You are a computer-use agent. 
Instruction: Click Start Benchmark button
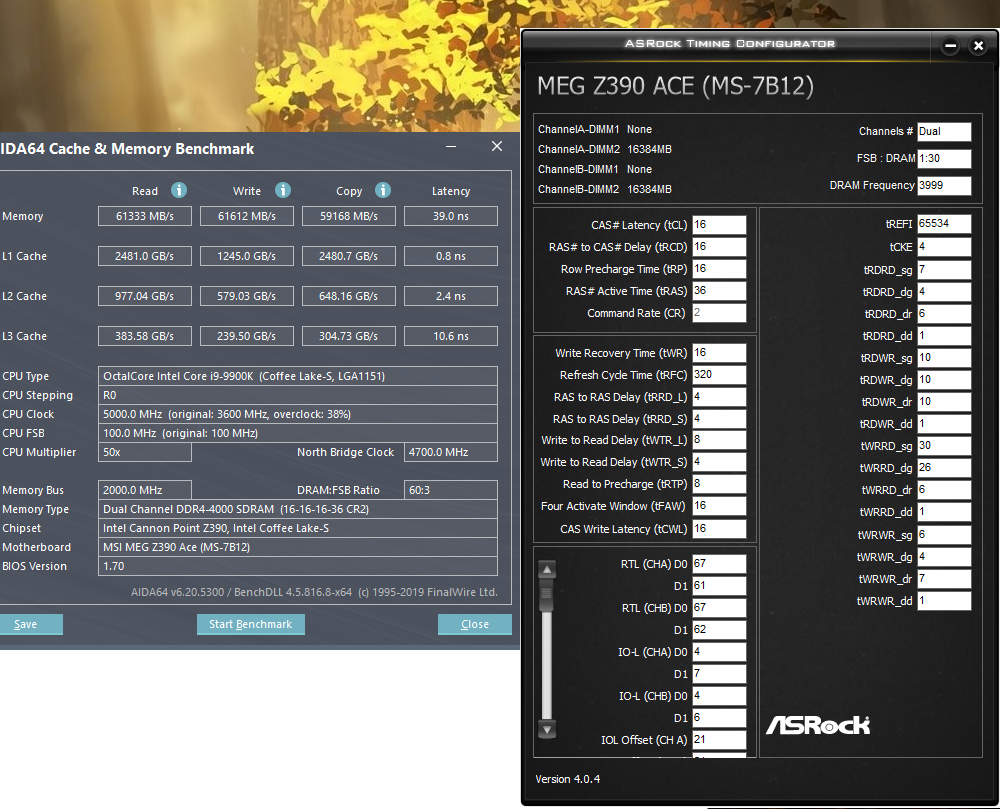(x=251, y=624)
